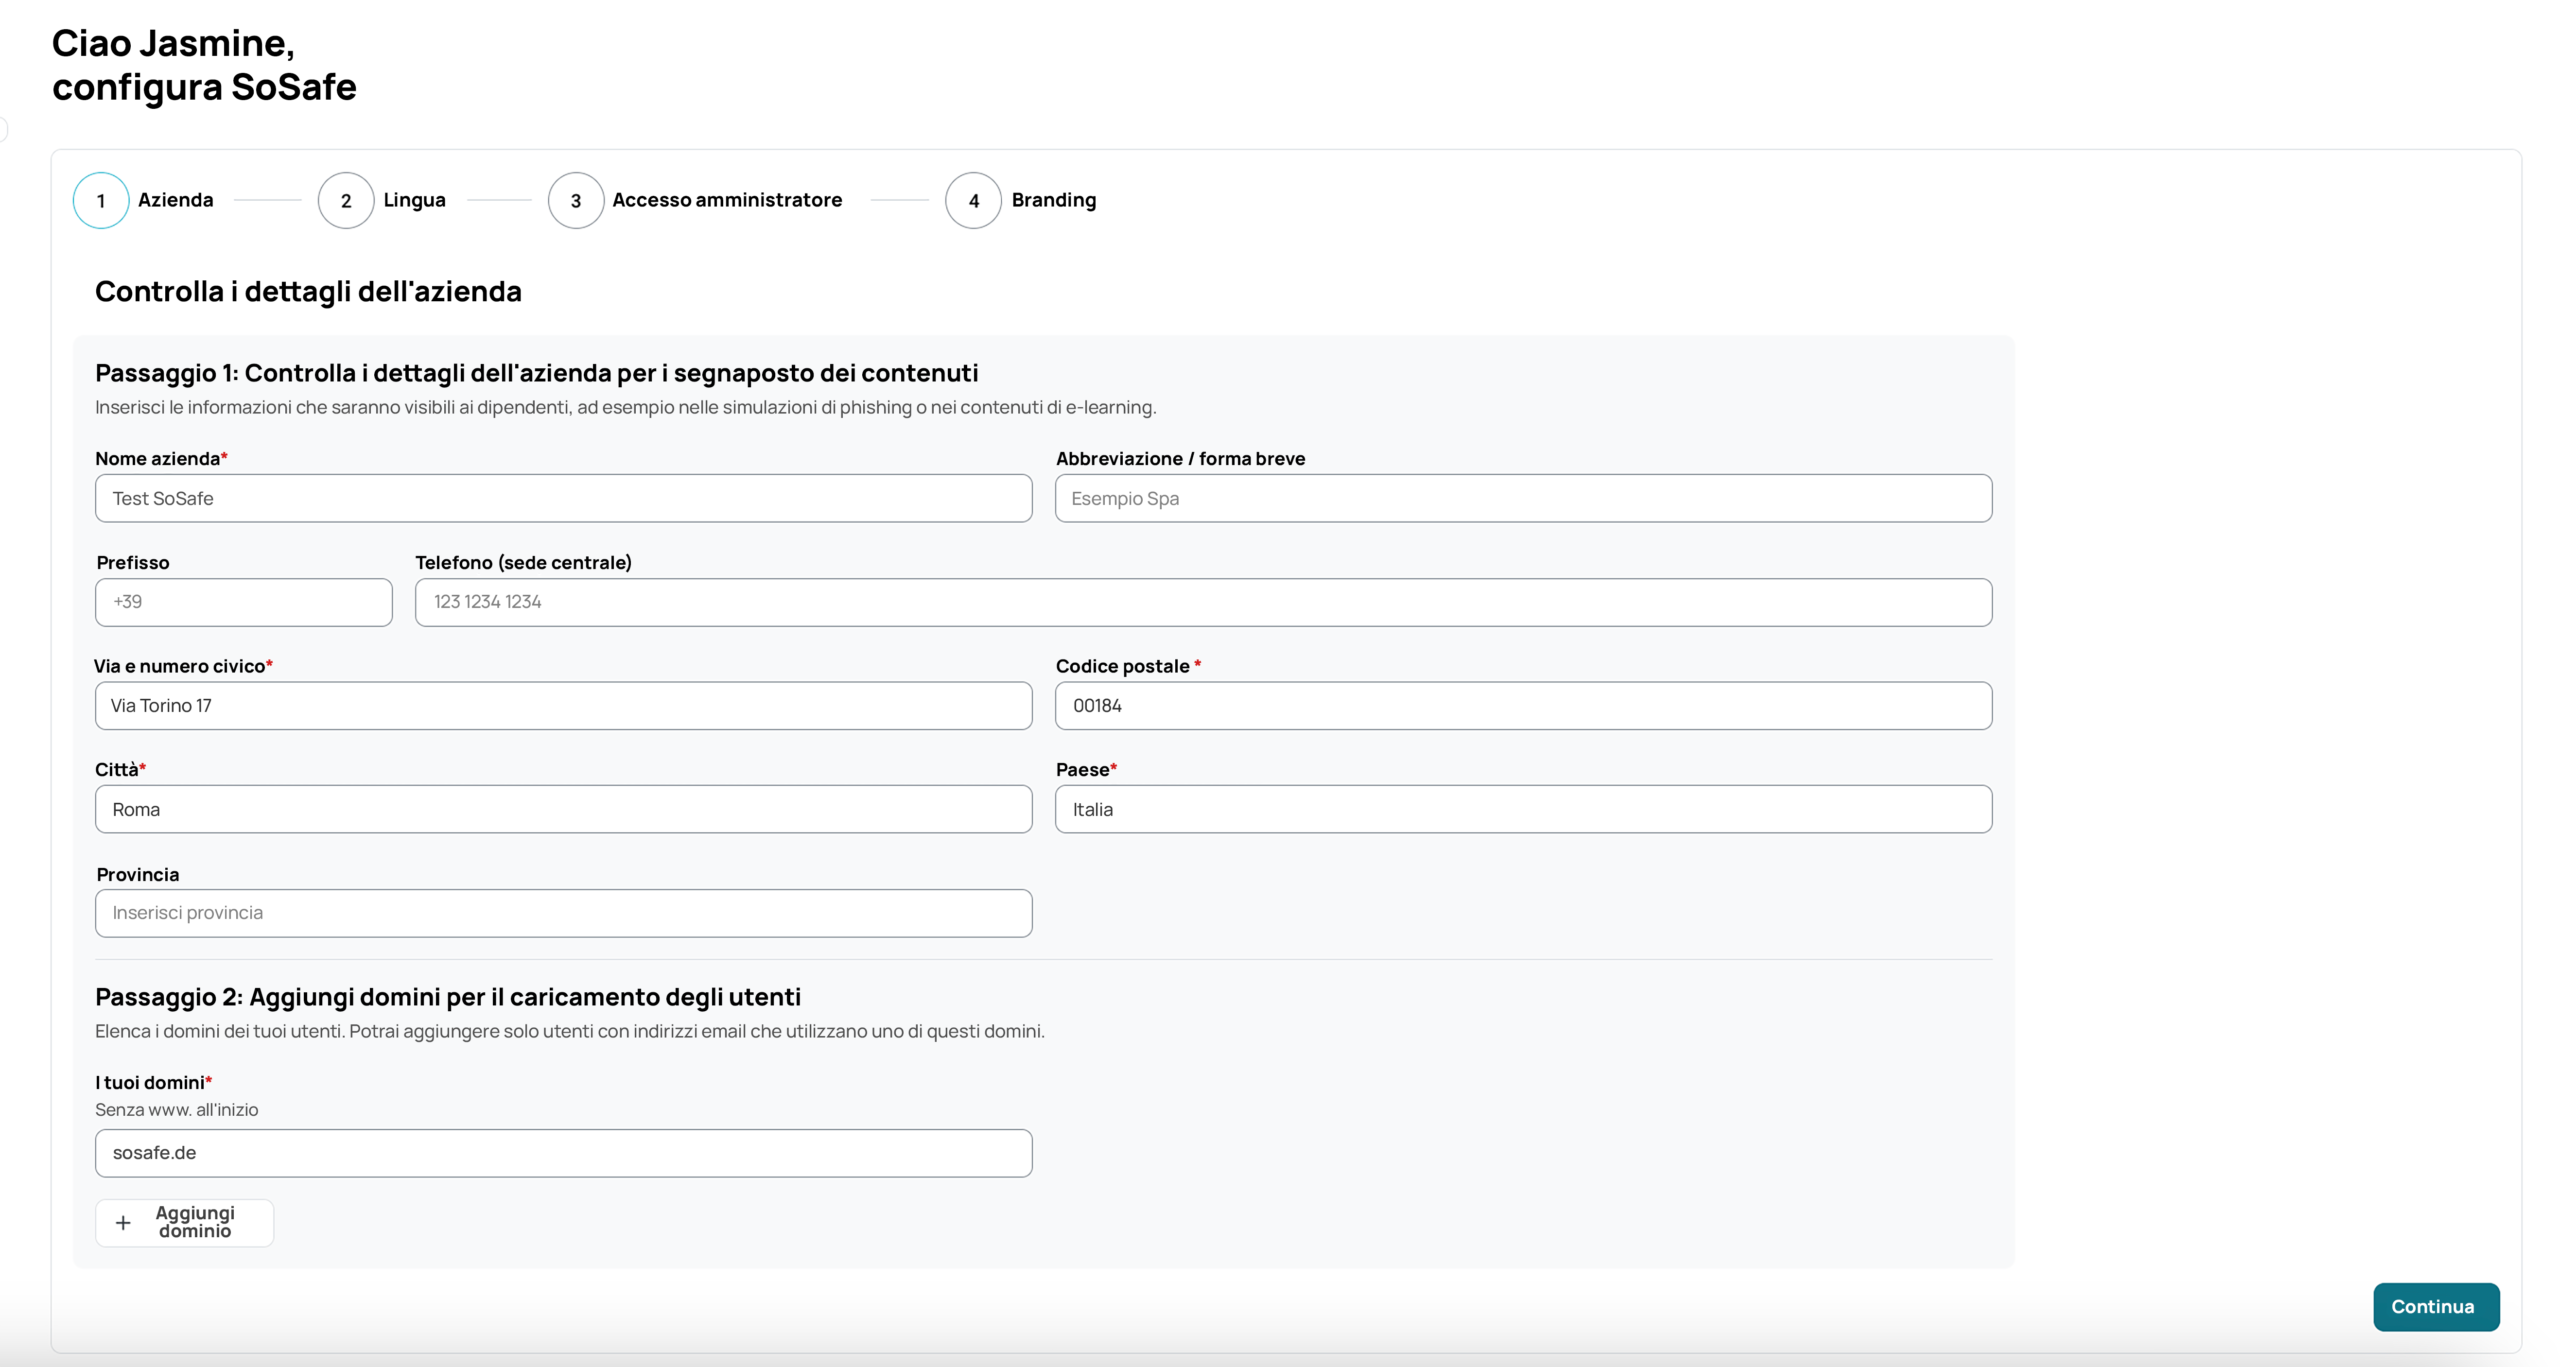Viewport: 2560px width, 1367px height.
Task: Click the "Senza www. all'inizio" hint text
Action: coord(177,1110)
